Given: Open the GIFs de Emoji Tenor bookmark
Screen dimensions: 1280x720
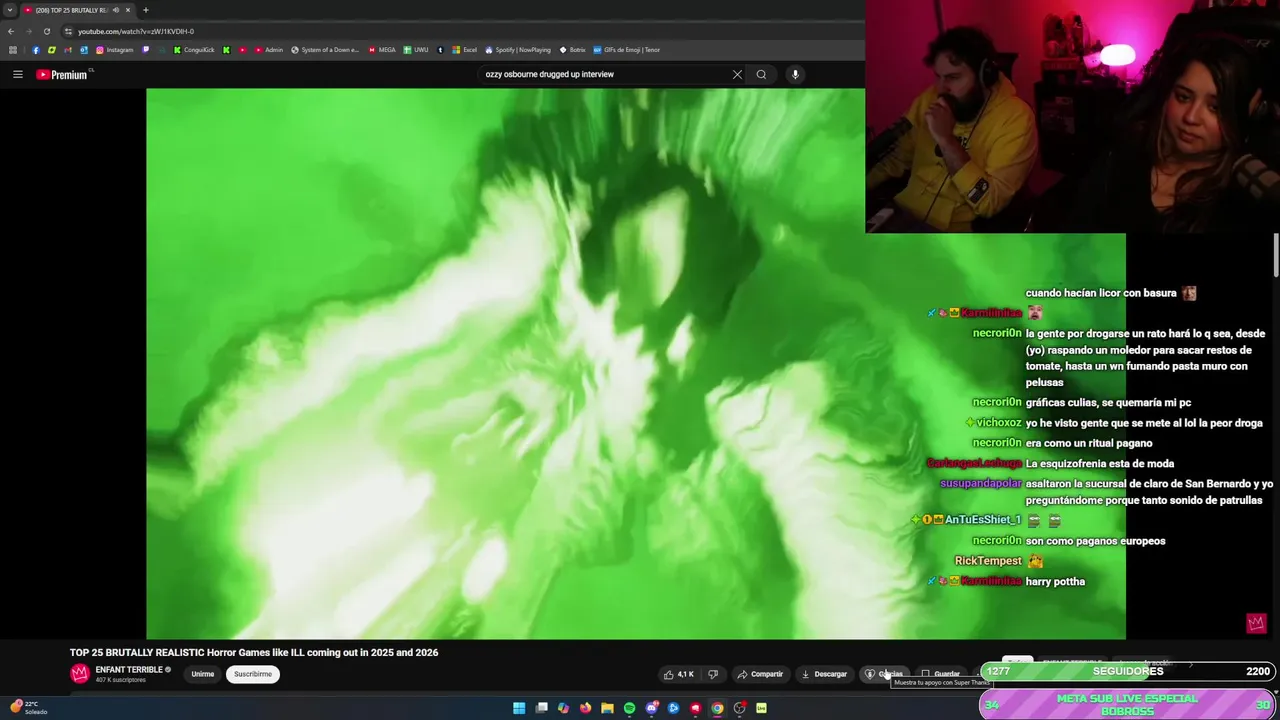Looking at the screenshot, I should pos(627,49).
